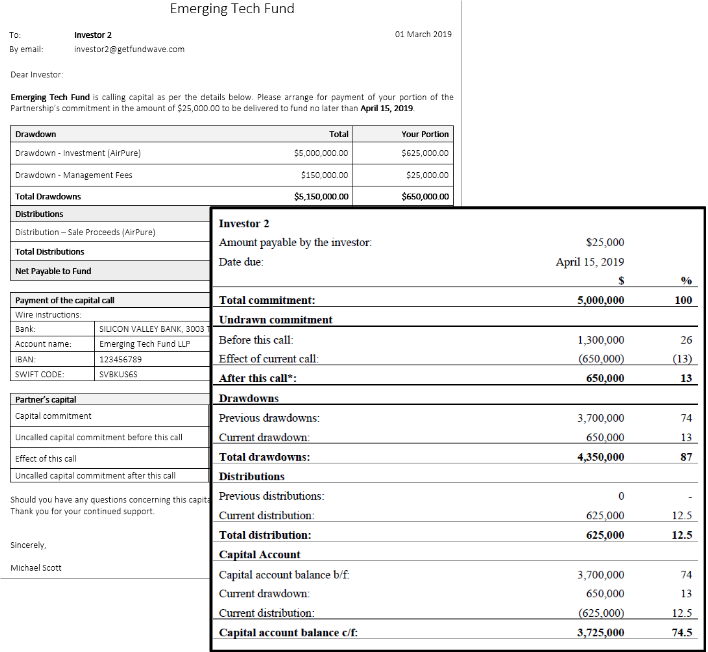708x652 pixels.
Task: Click the 'Emerging Tech Fund' document title
Action: click(232, 9)
